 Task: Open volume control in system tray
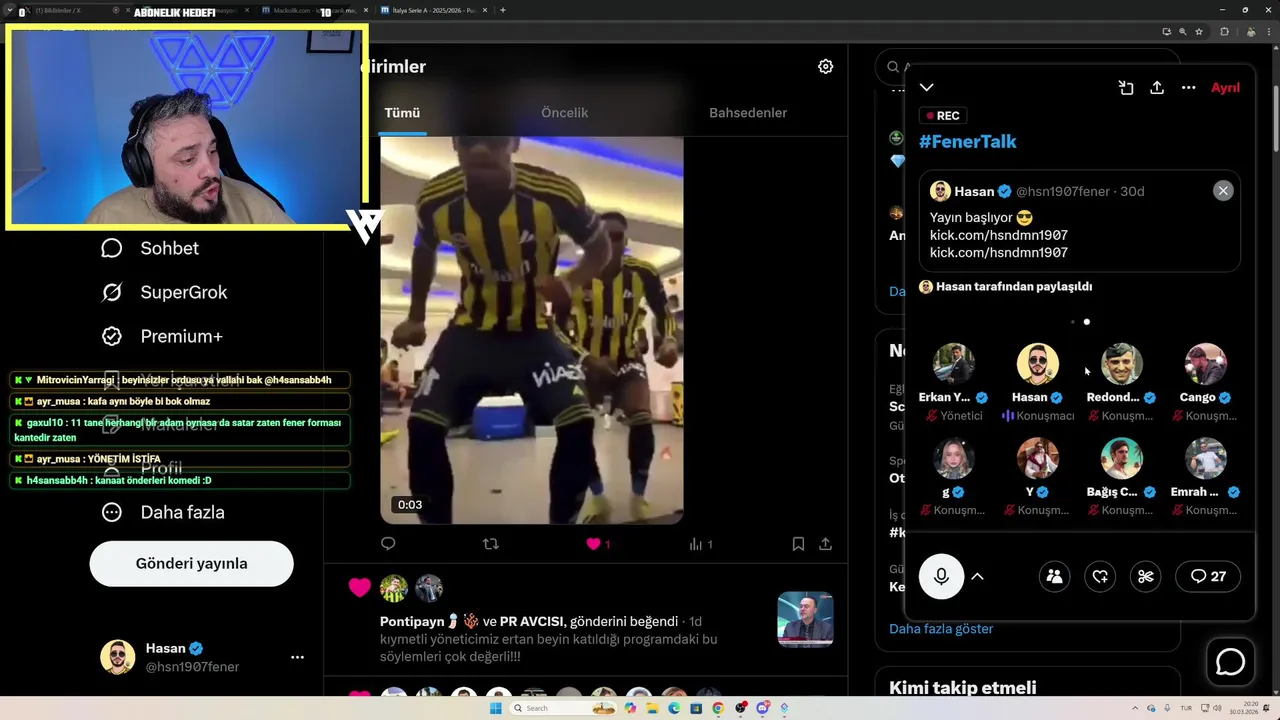[1217, 708]
